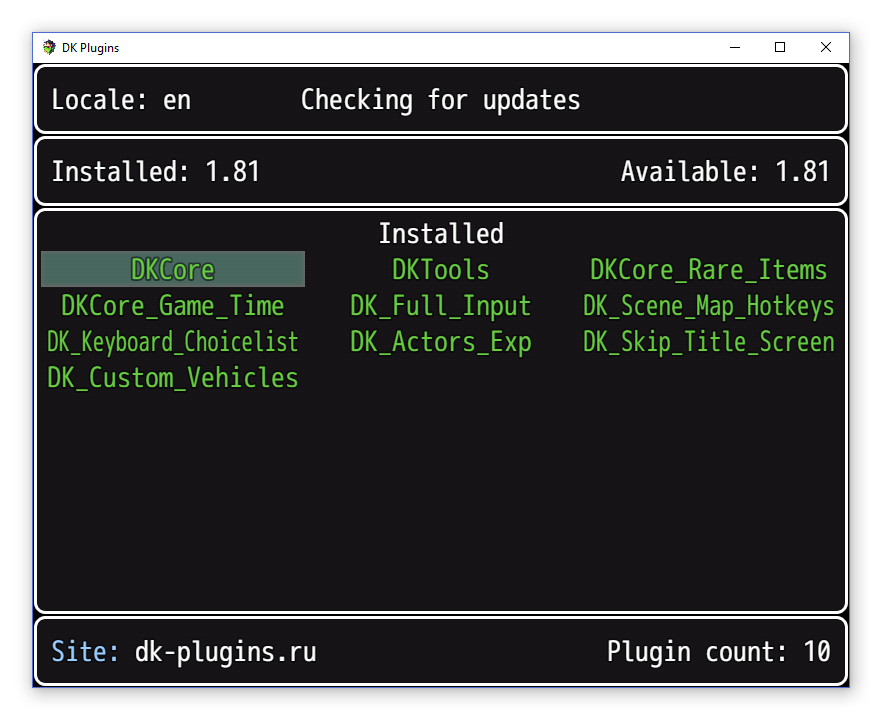
Task: Click the DK Plugins app icon in title bar
Action: coord(49,47)
